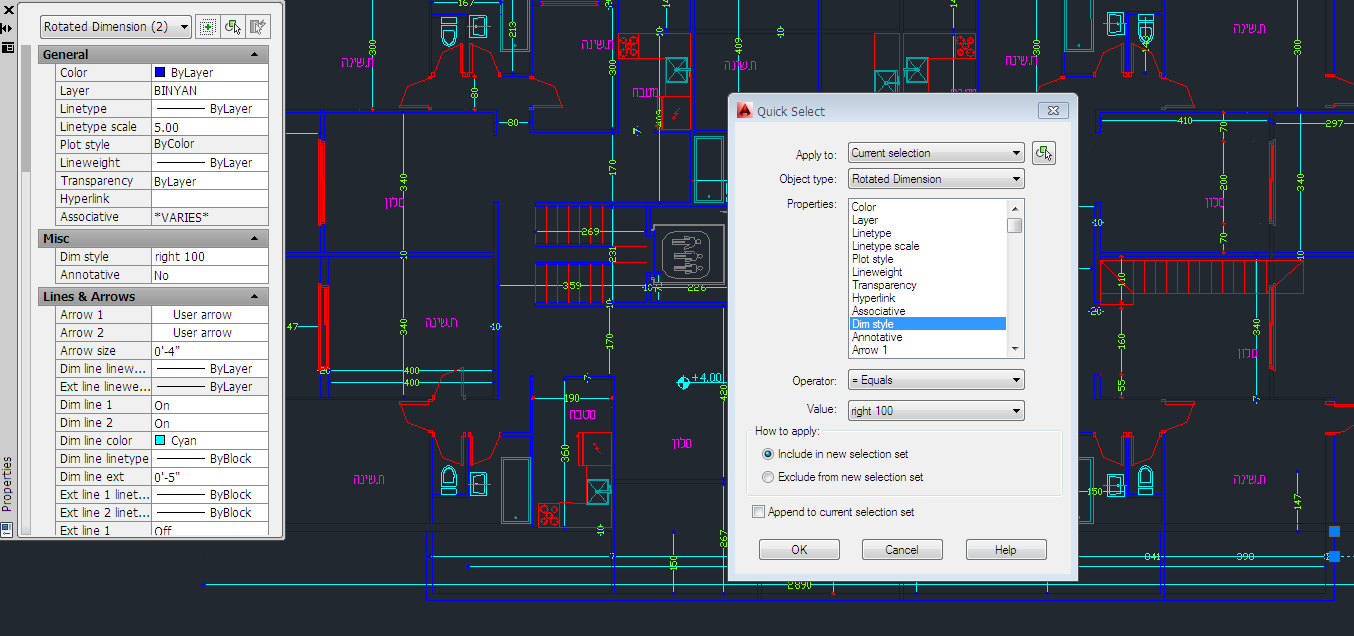Pick 'Annotative' from the Quick Select properties list

877,337
